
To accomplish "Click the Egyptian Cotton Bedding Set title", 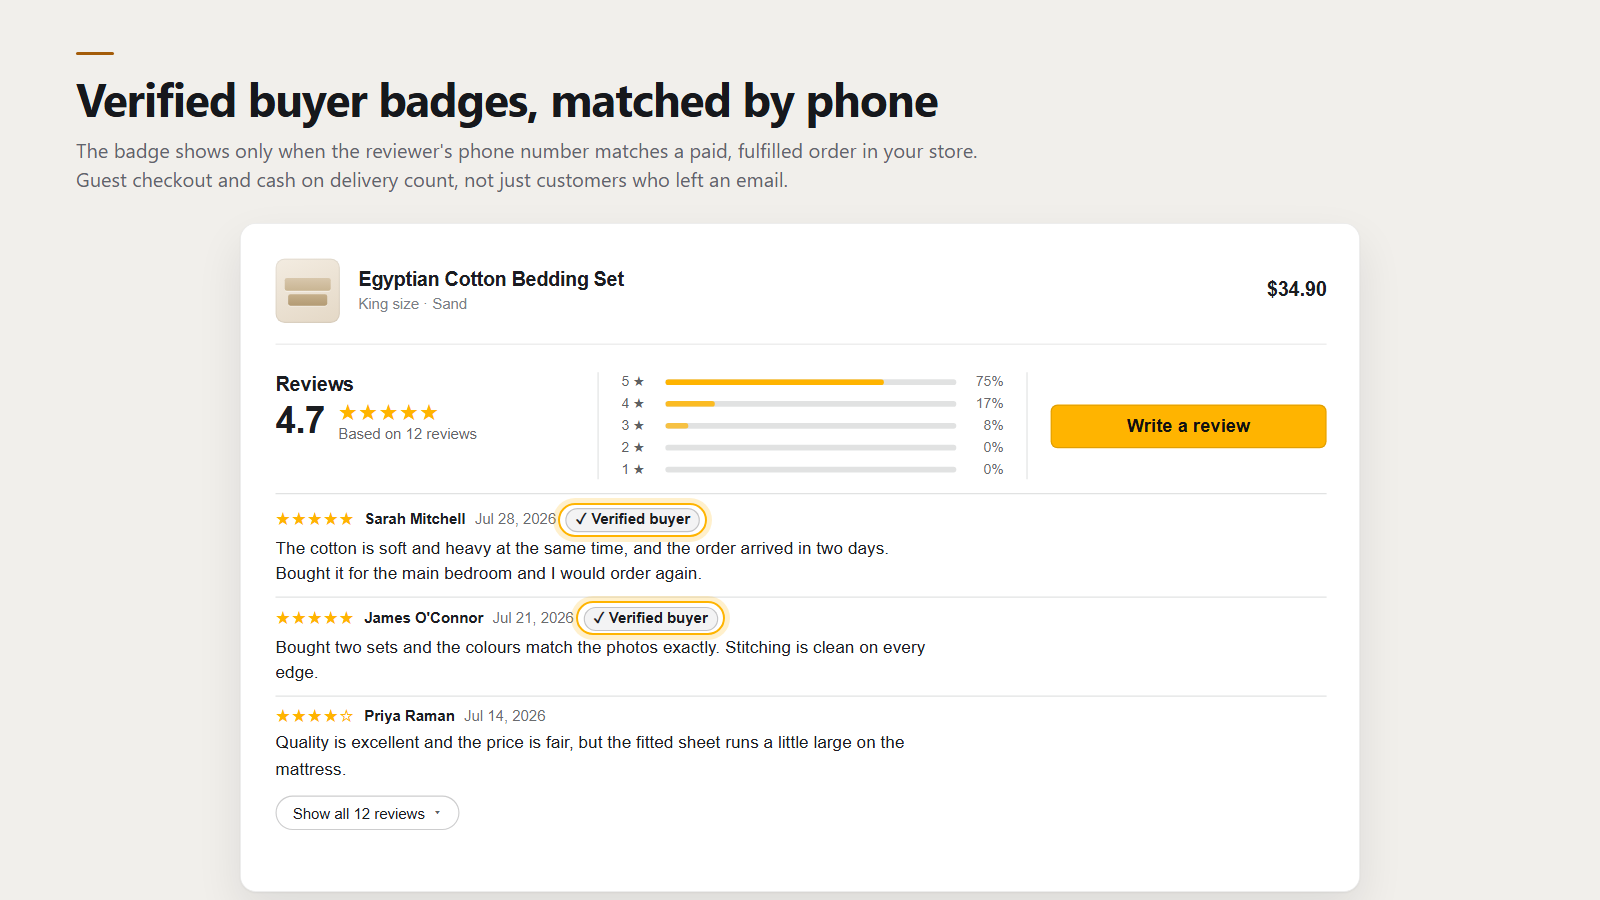I will coord(491,279).
